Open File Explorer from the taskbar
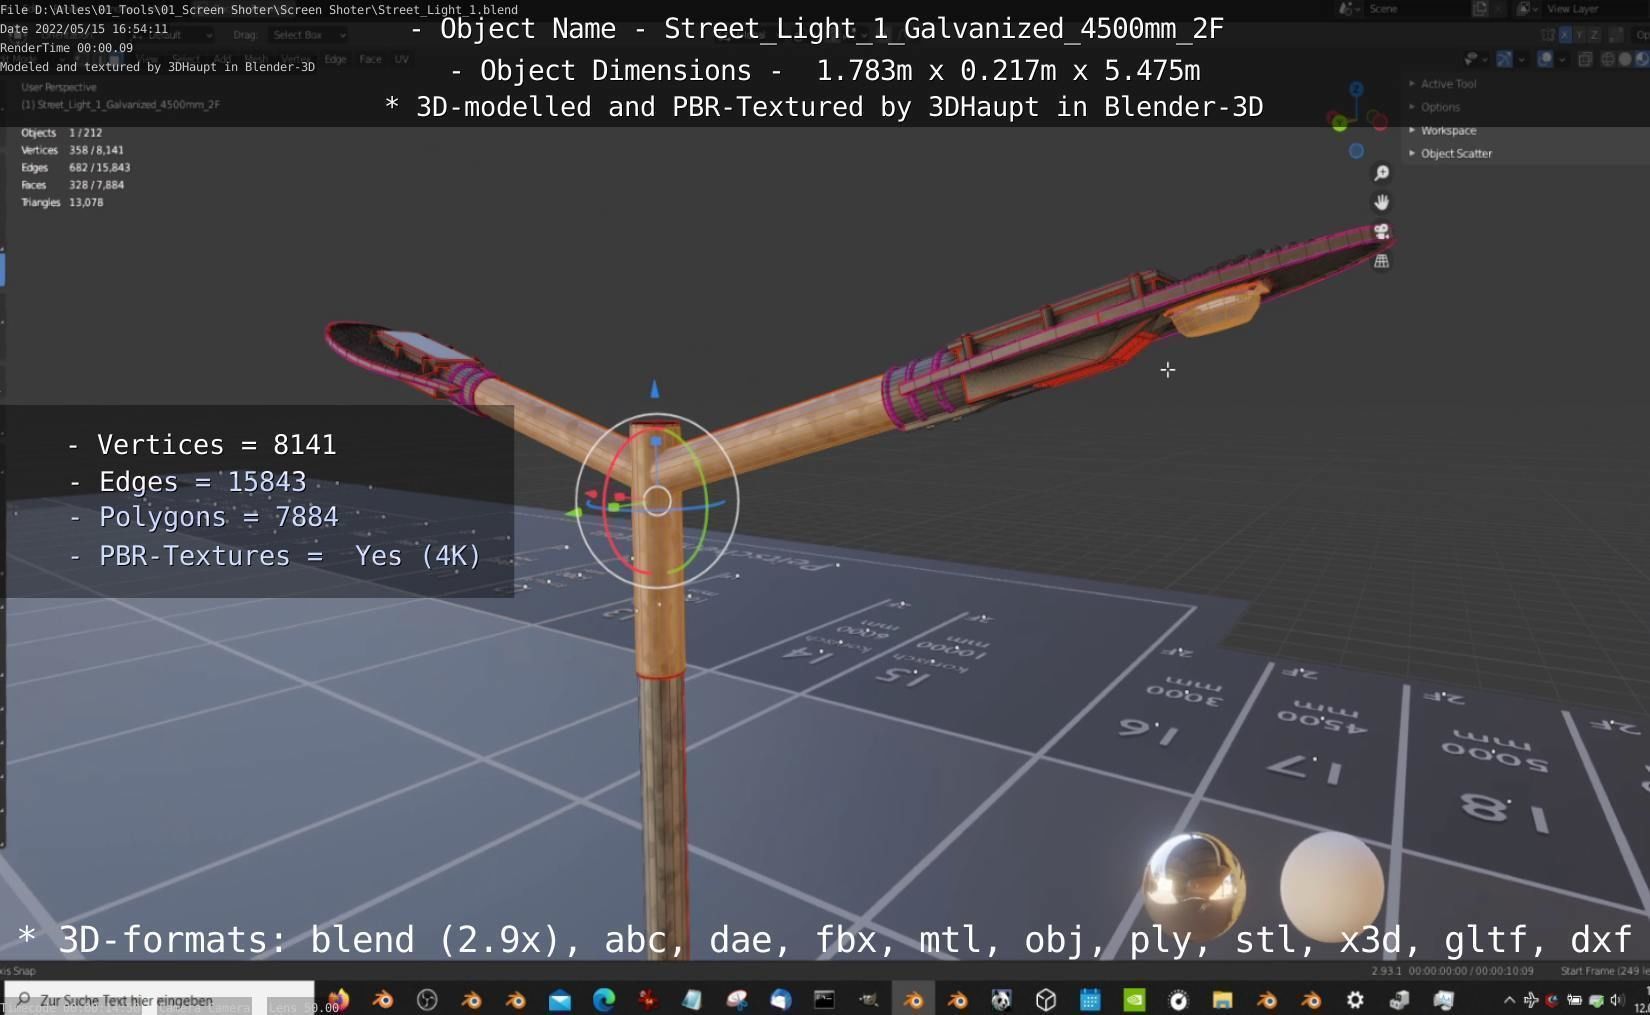 click(x=1222, y=999)
